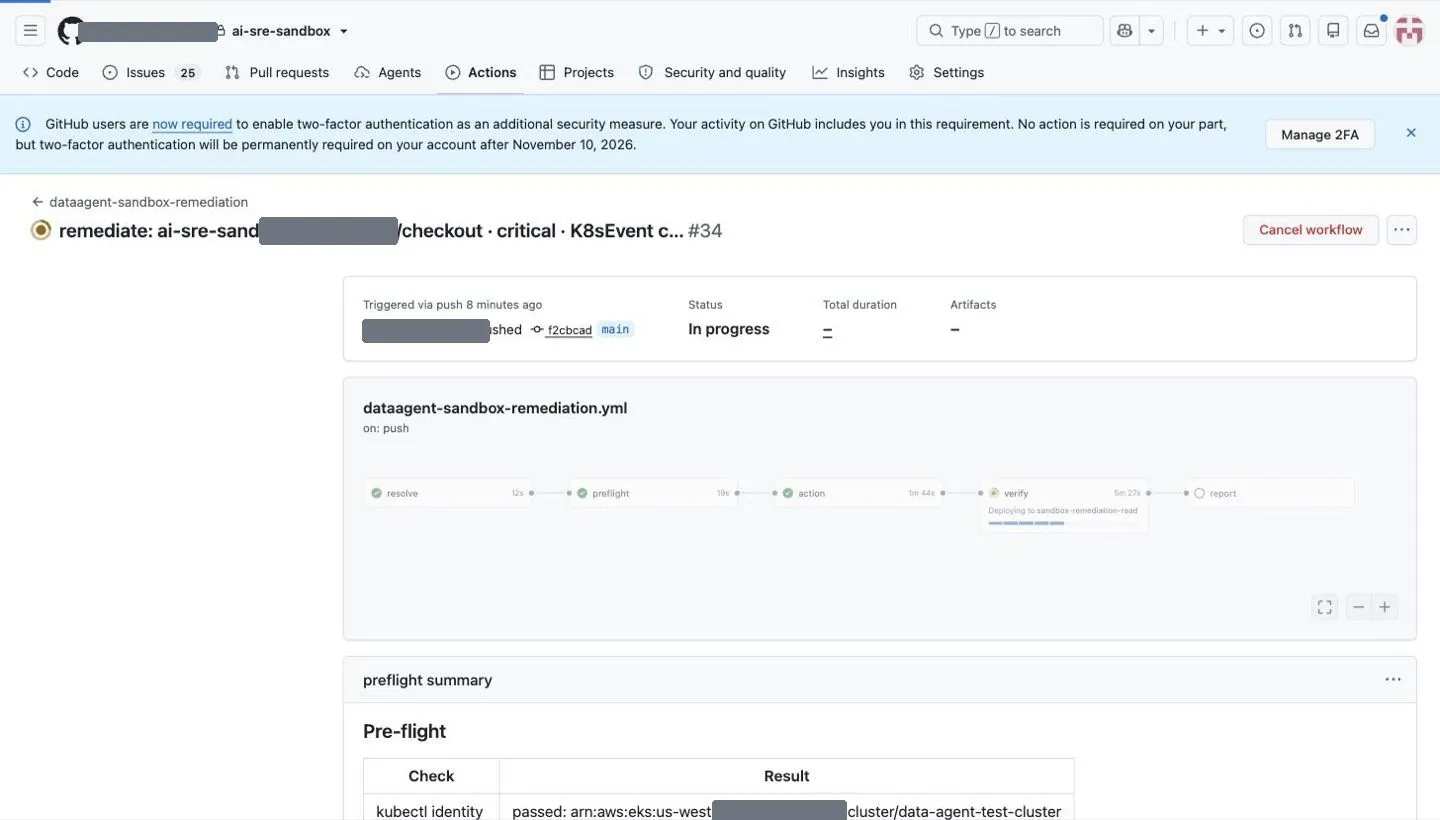The height and width of the screenshot is (820, 1440).
Task: Open the verify job node
Action: (x=1065, y=505)
